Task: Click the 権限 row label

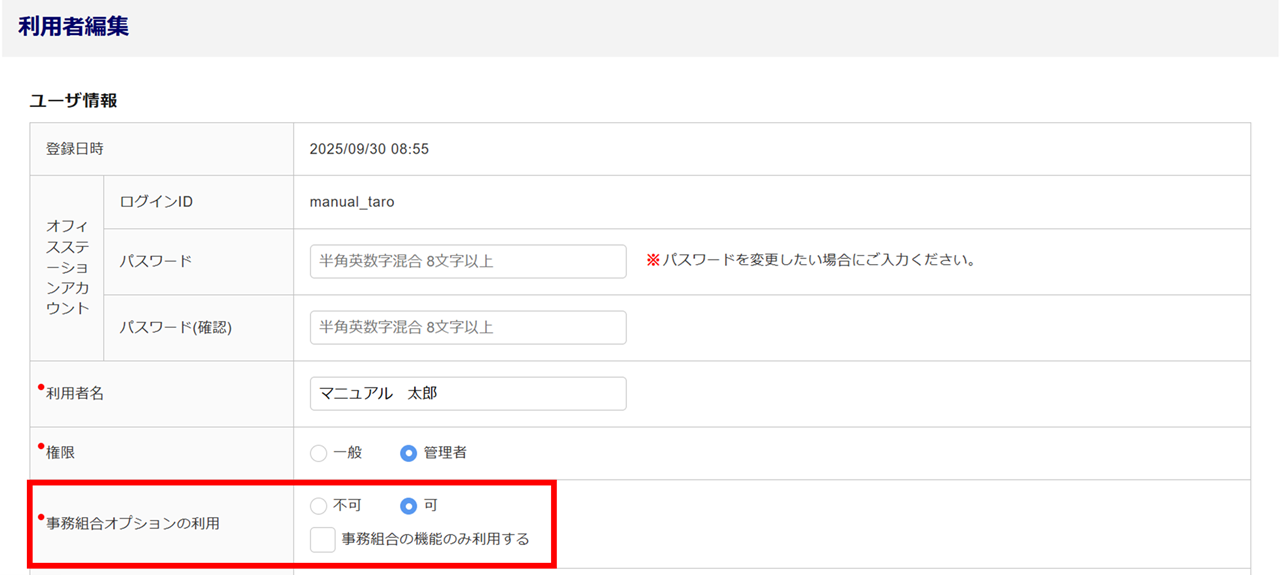Action: pos(61,453)
